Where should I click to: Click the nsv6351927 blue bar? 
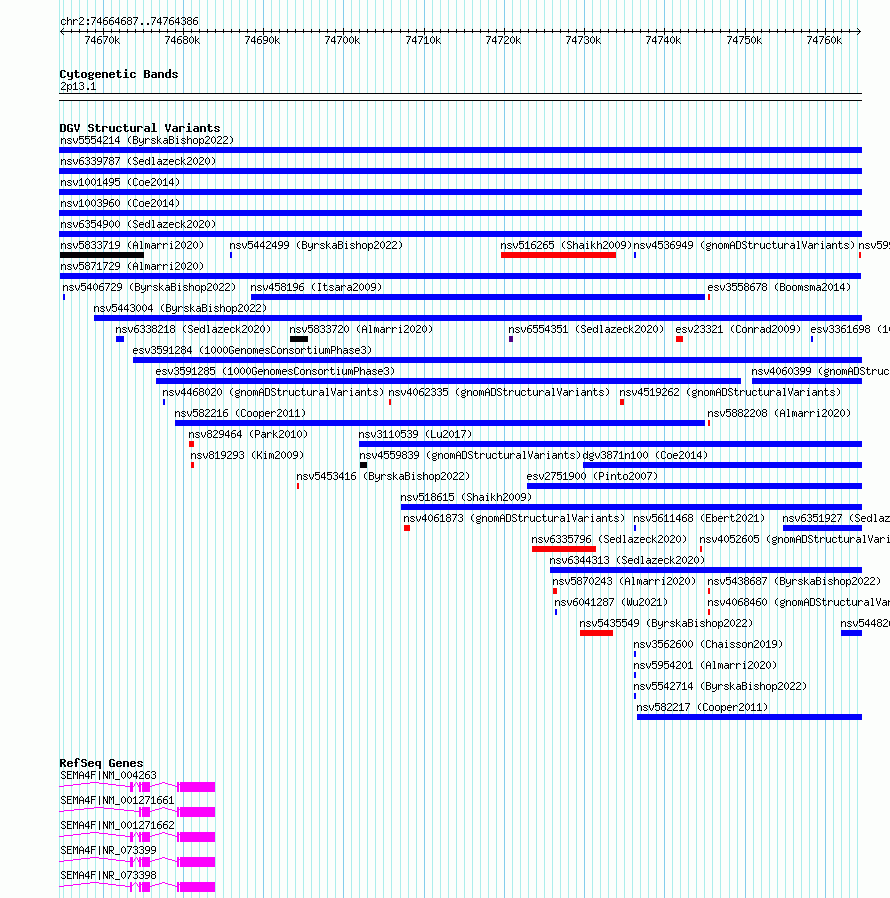(822, 528)
